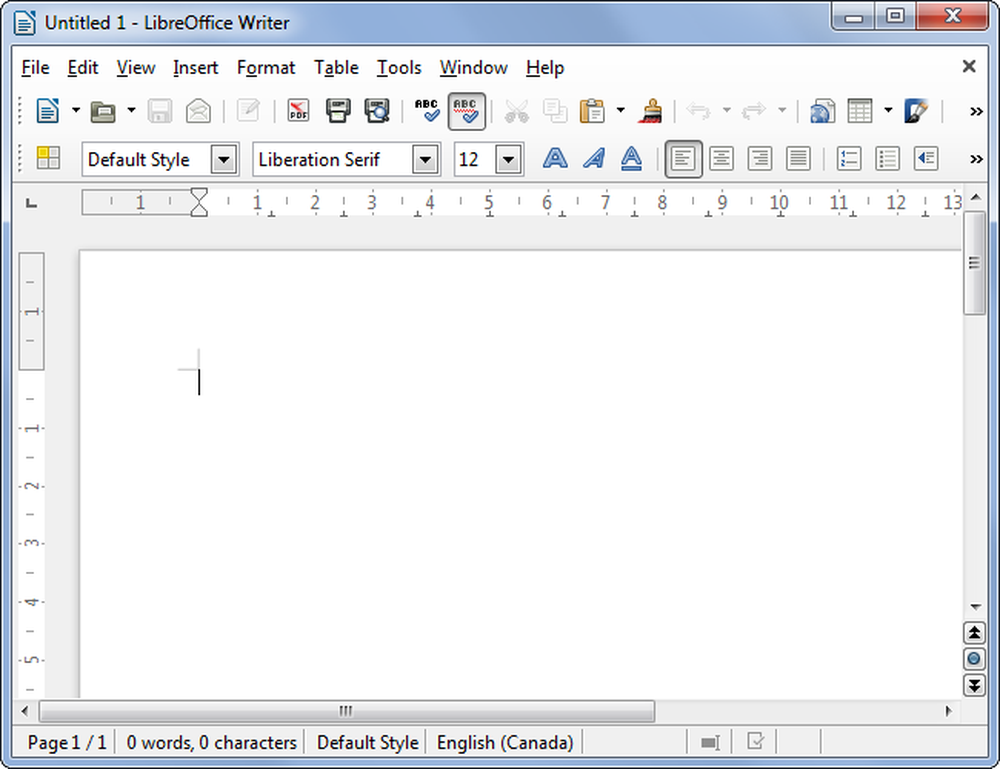Open the Insert menu
This screenshot has width=1000, height=769.
click(195, 68)
